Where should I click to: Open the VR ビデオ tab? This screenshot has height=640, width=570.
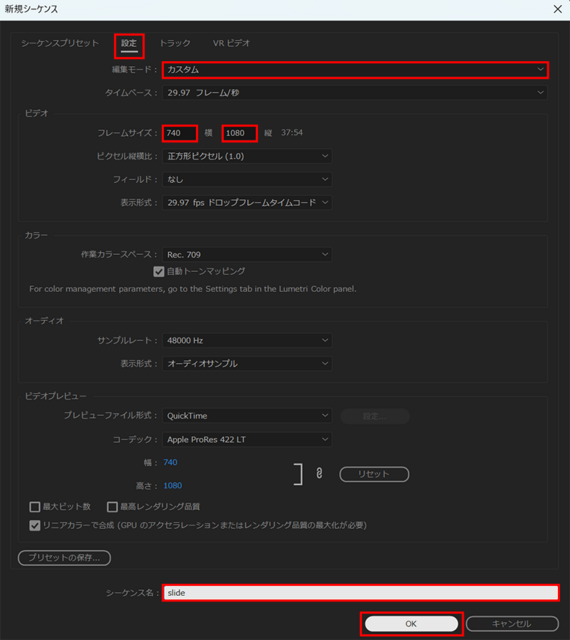(231, 43)
